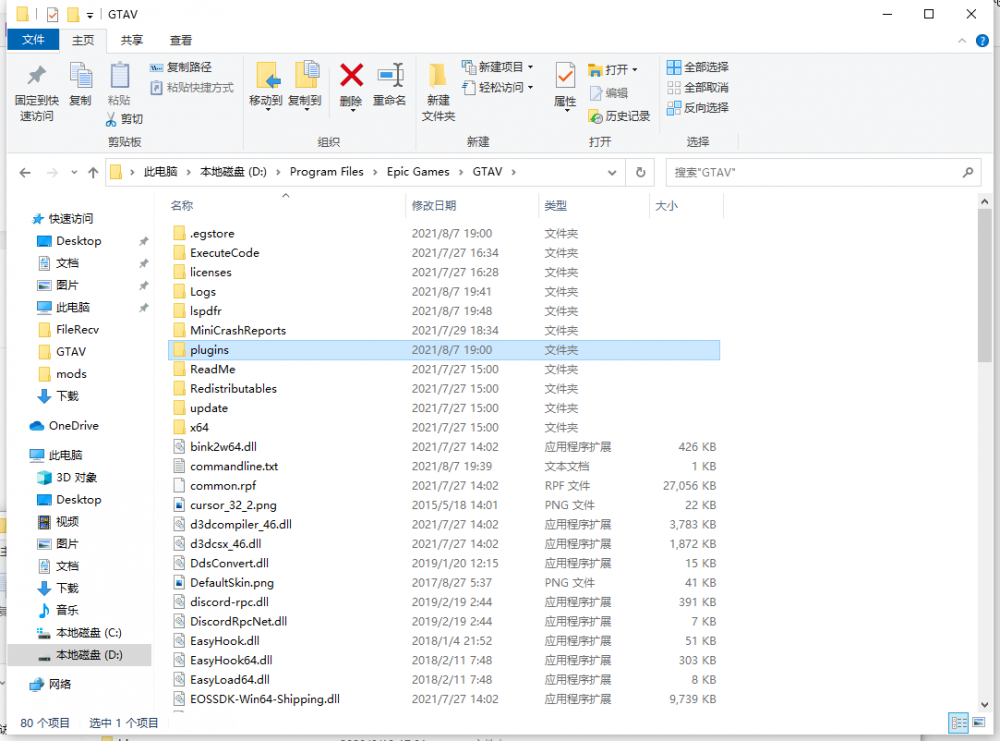Open the Recent locations dropdown arrow
This screenshot has width=1000, height=741.
74,173
